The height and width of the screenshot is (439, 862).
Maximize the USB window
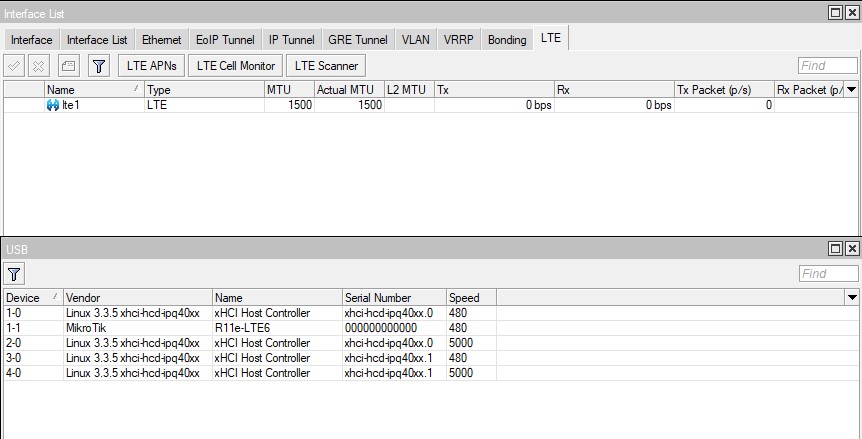pos(836,249)
